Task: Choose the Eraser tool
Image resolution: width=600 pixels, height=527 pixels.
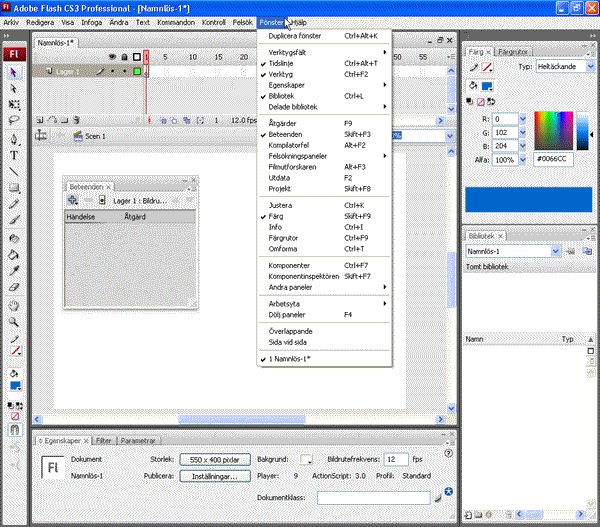Action: pos(14,285)
